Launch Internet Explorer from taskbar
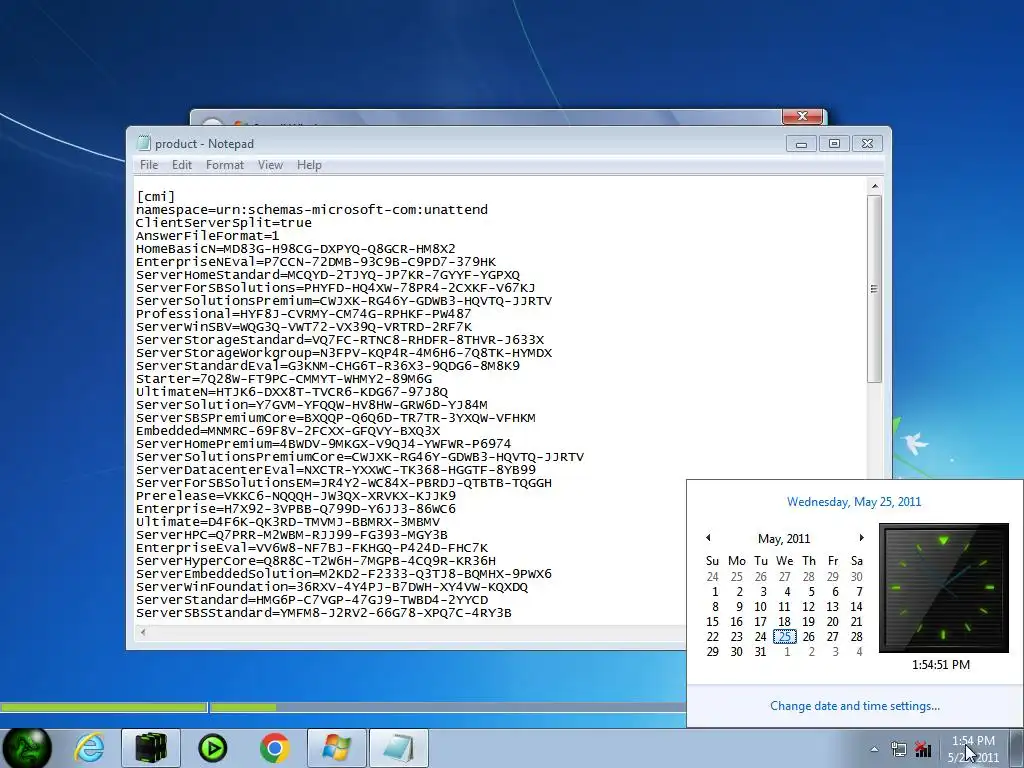This screenshot has width=1024, height=768. click(89, 748)
